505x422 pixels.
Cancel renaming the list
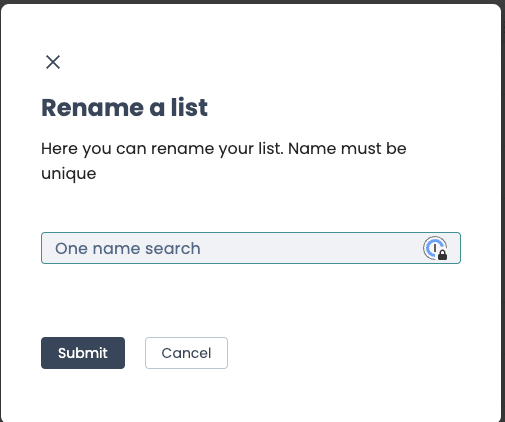pos(186,353)
